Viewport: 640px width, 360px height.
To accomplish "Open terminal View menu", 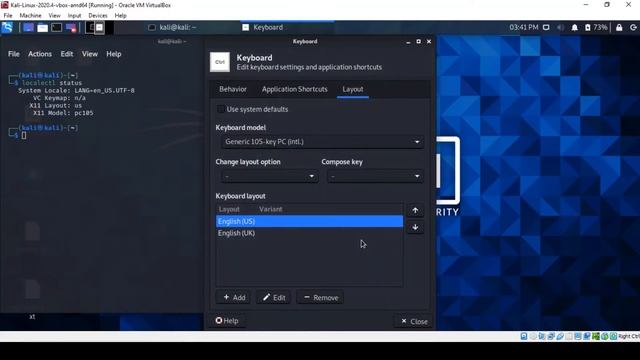I will click(90, 54).
